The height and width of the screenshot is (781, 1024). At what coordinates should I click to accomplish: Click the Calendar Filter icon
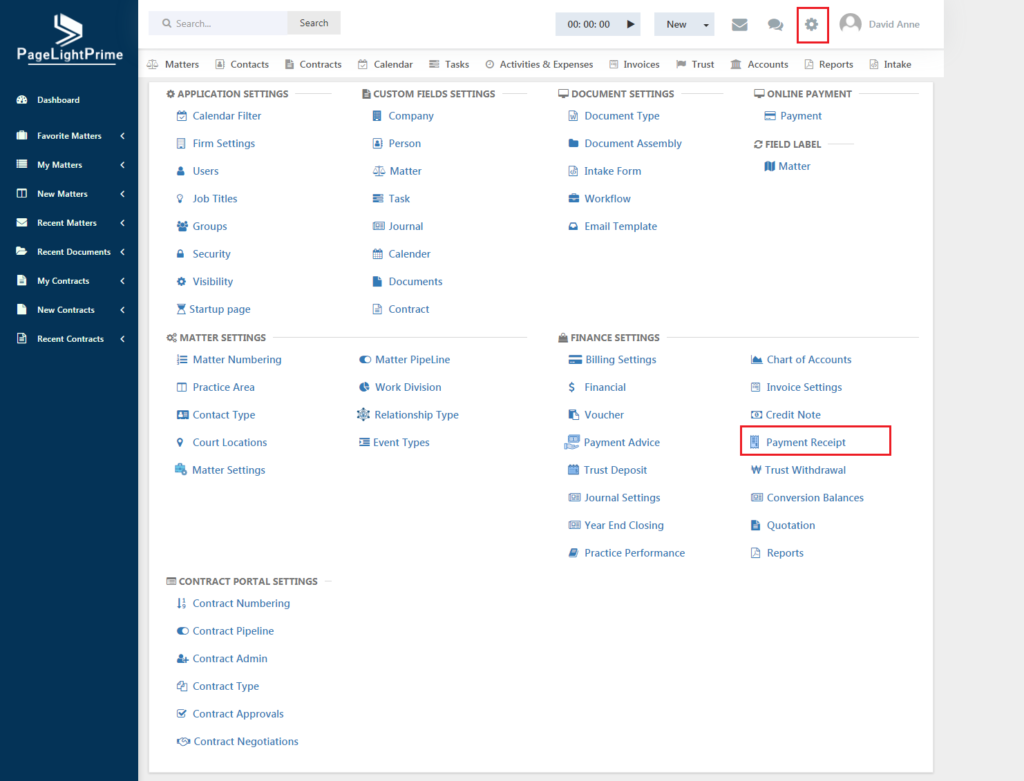click(x=182, y=116)
